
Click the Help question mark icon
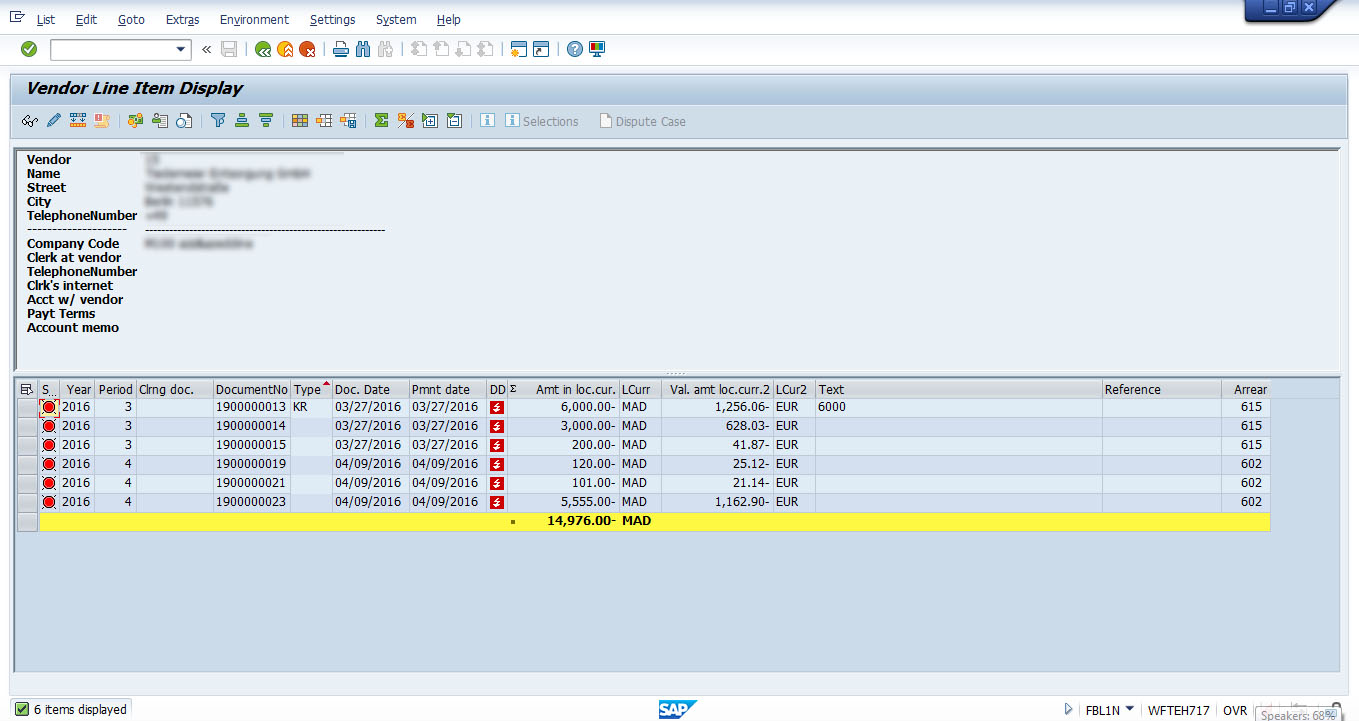574,49
